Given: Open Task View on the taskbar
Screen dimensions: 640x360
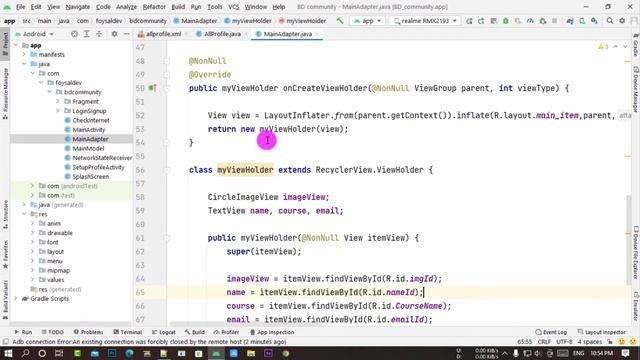Looking at the screenshot, I should click(59, 353).
